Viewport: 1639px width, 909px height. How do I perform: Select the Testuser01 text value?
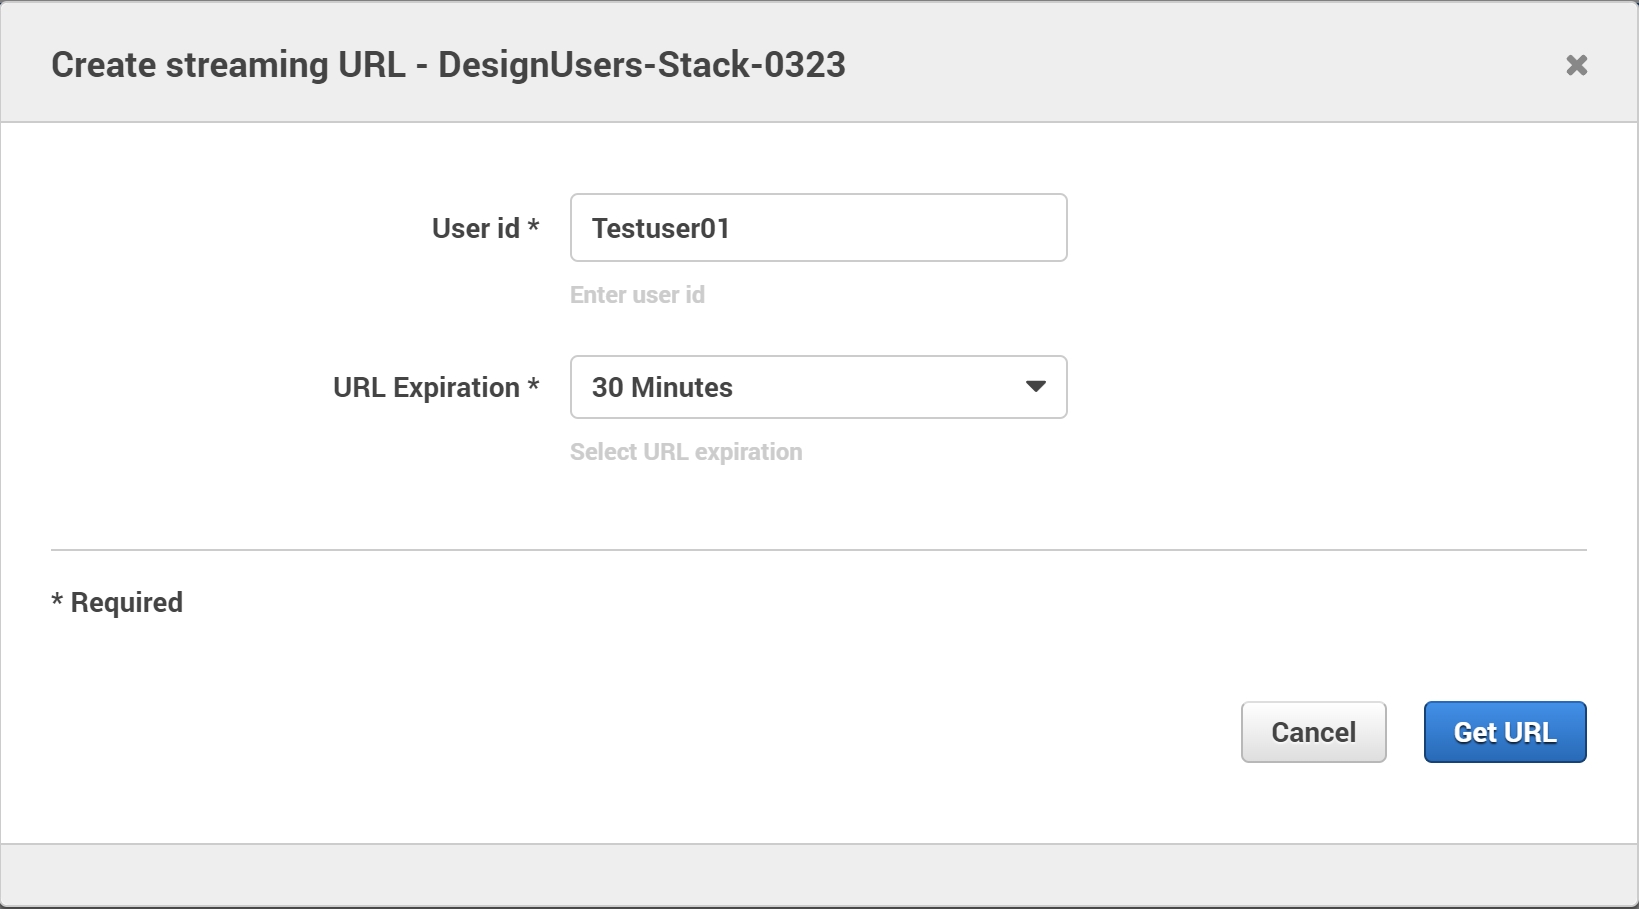661,227
